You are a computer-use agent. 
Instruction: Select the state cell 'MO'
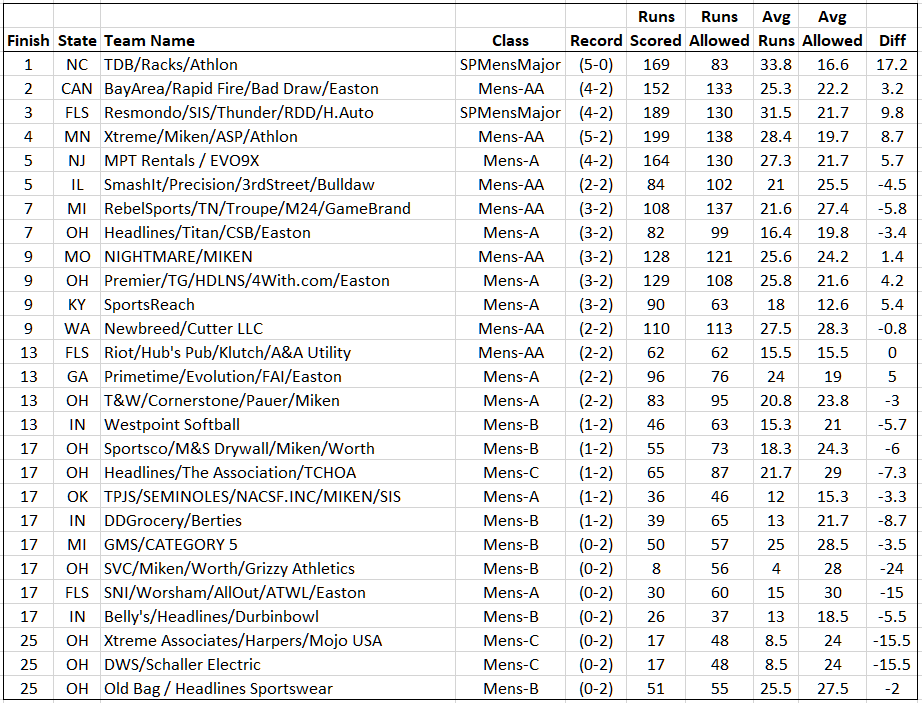77,257
